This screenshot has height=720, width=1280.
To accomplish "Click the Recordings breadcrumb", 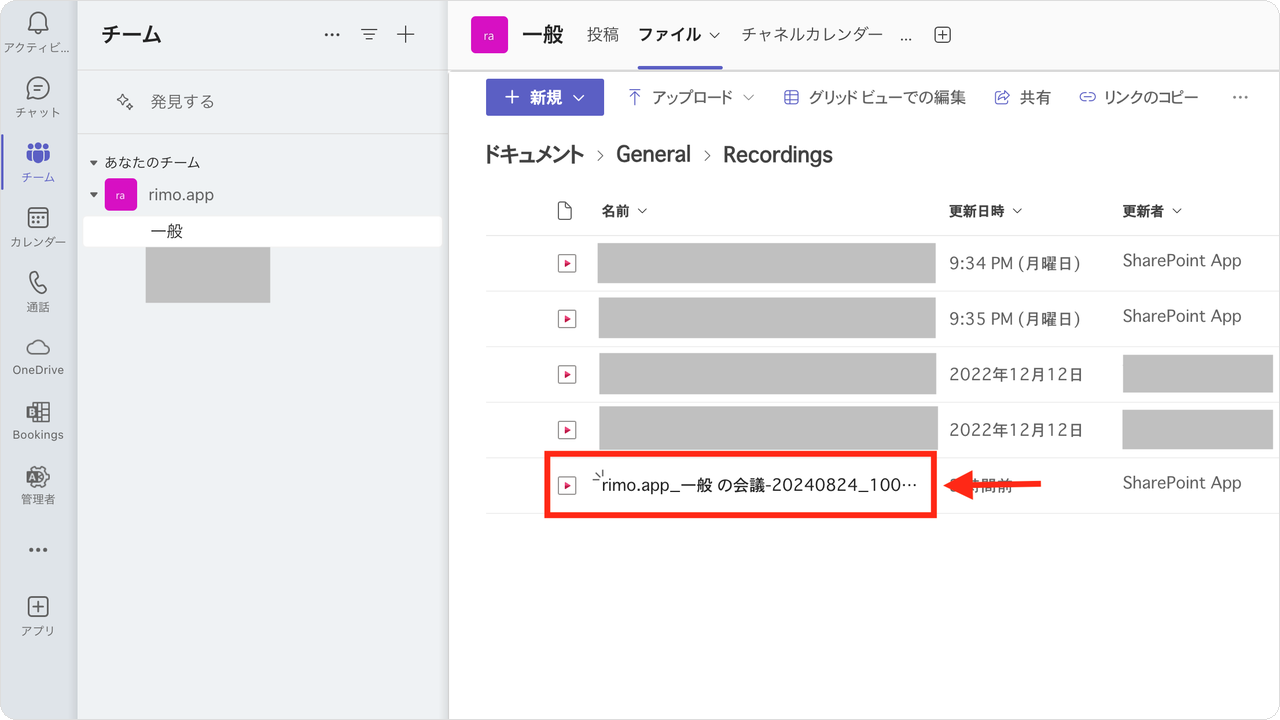I will pos(778,154).
